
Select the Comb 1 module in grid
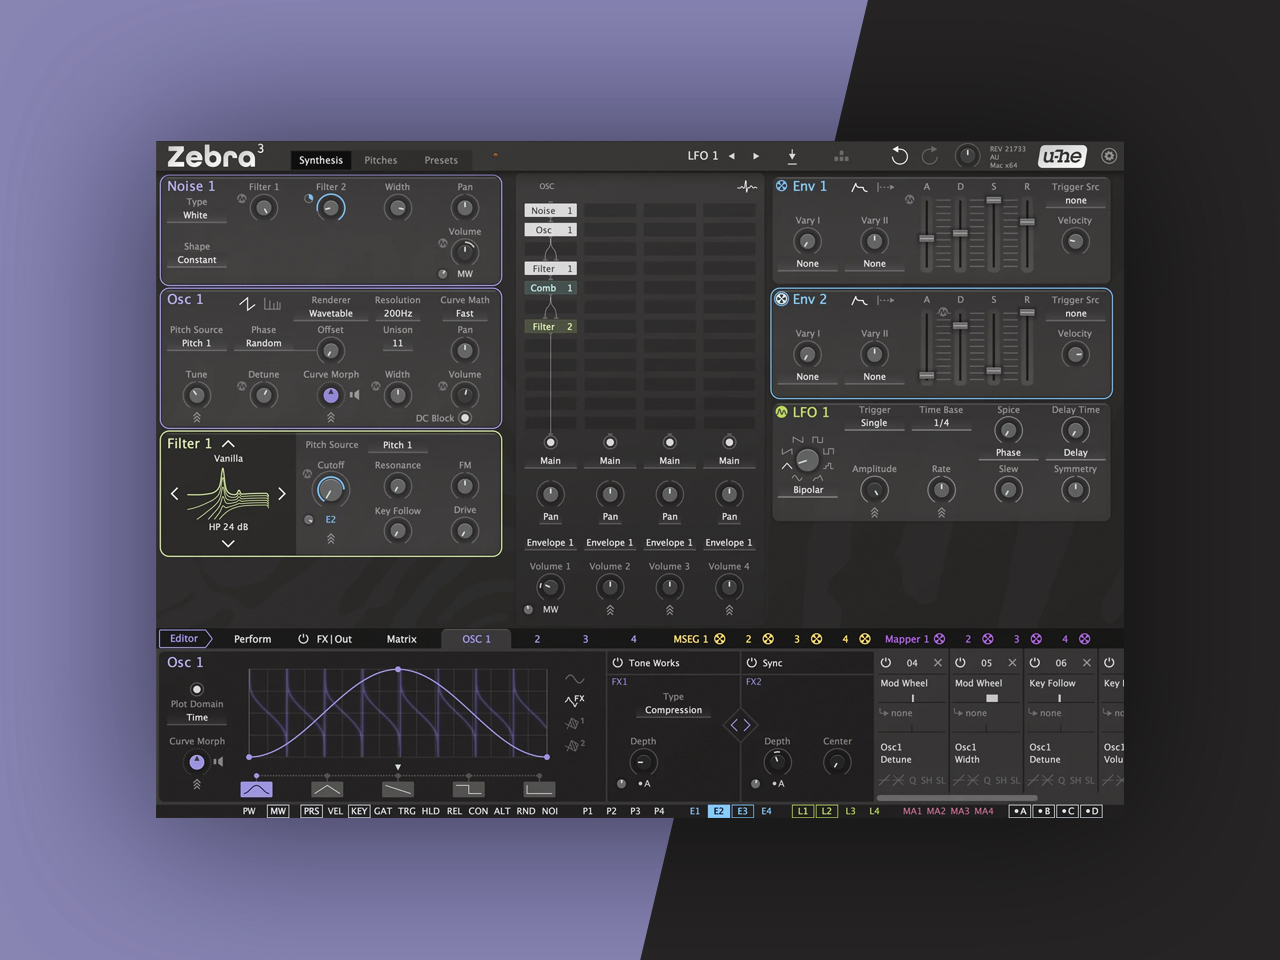tap(550, 288)
